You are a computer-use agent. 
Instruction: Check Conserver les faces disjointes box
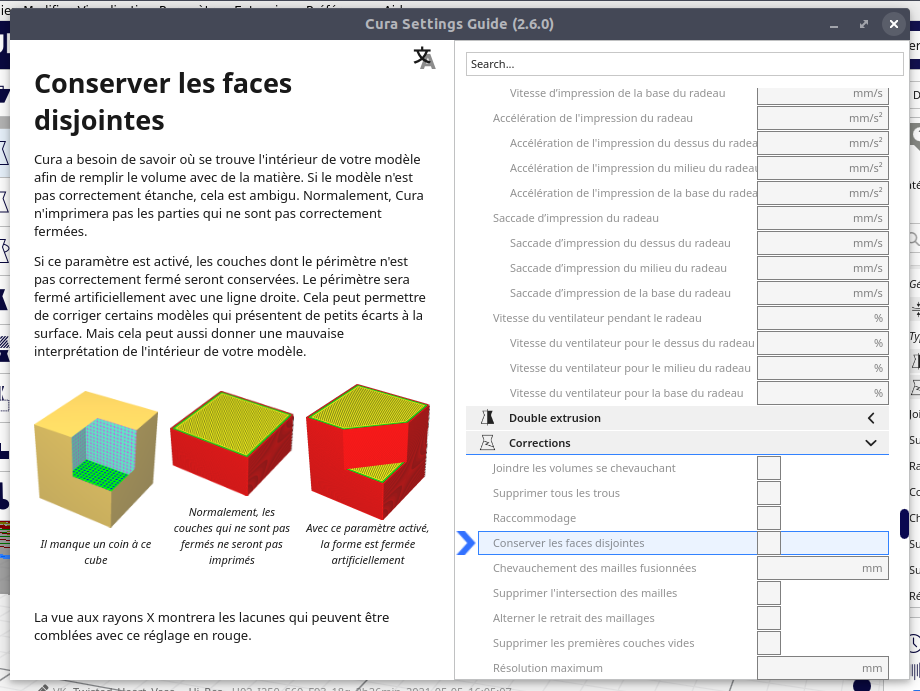point(769,543)
